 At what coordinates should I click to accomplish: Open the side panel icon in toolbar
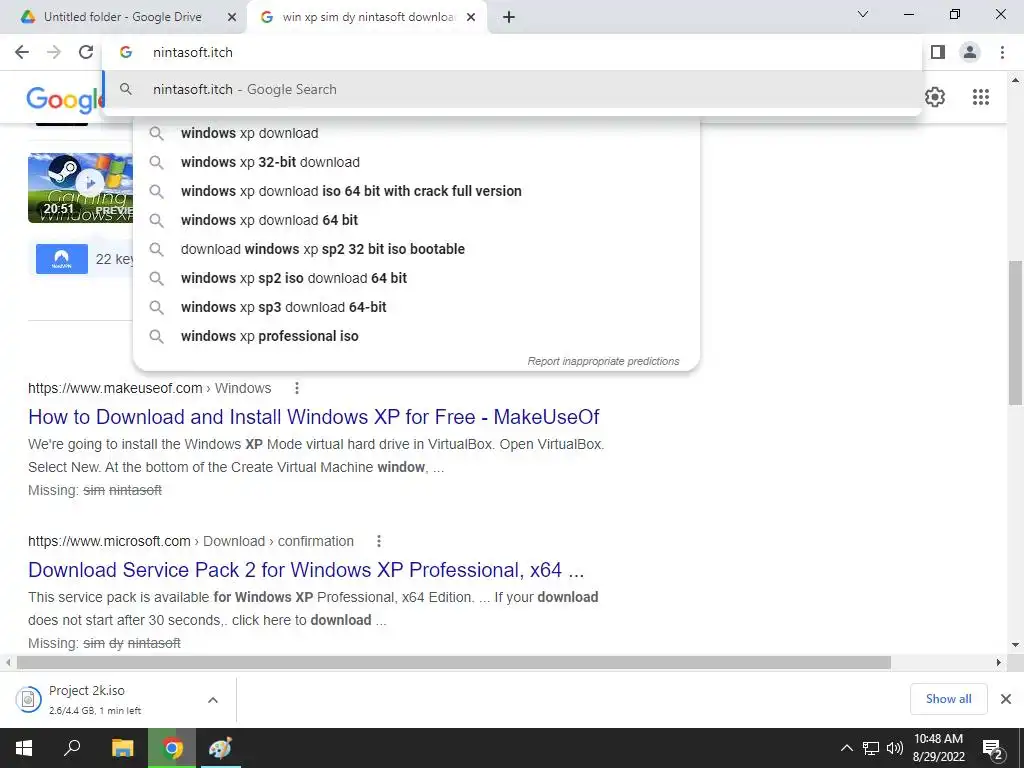[x=938, y=52]
